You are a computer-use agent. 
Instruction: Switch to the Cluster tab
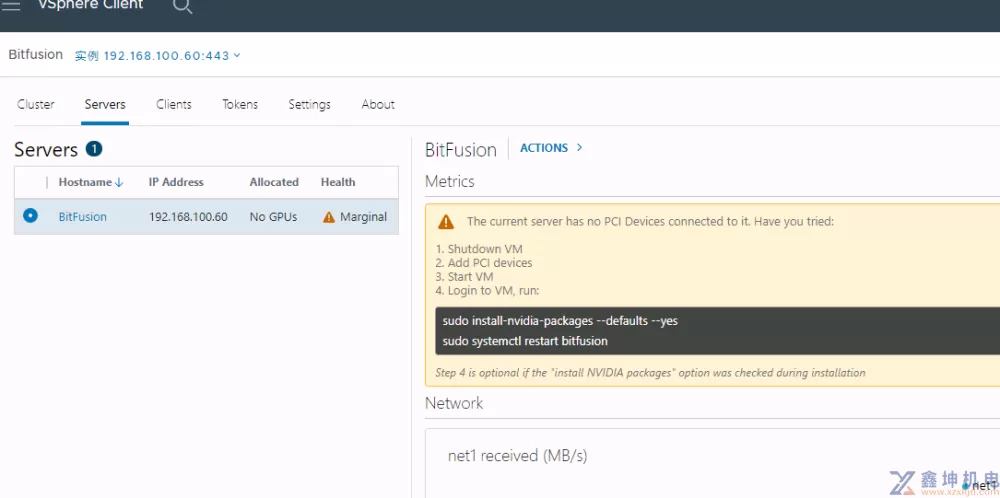[36, 105]
